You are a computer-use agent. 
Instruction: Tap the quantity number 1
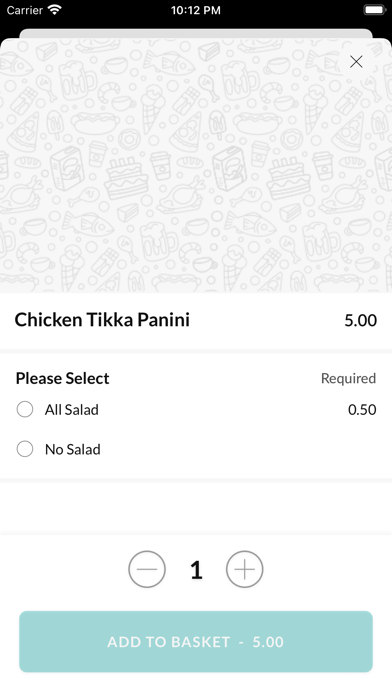pos(196,570)
